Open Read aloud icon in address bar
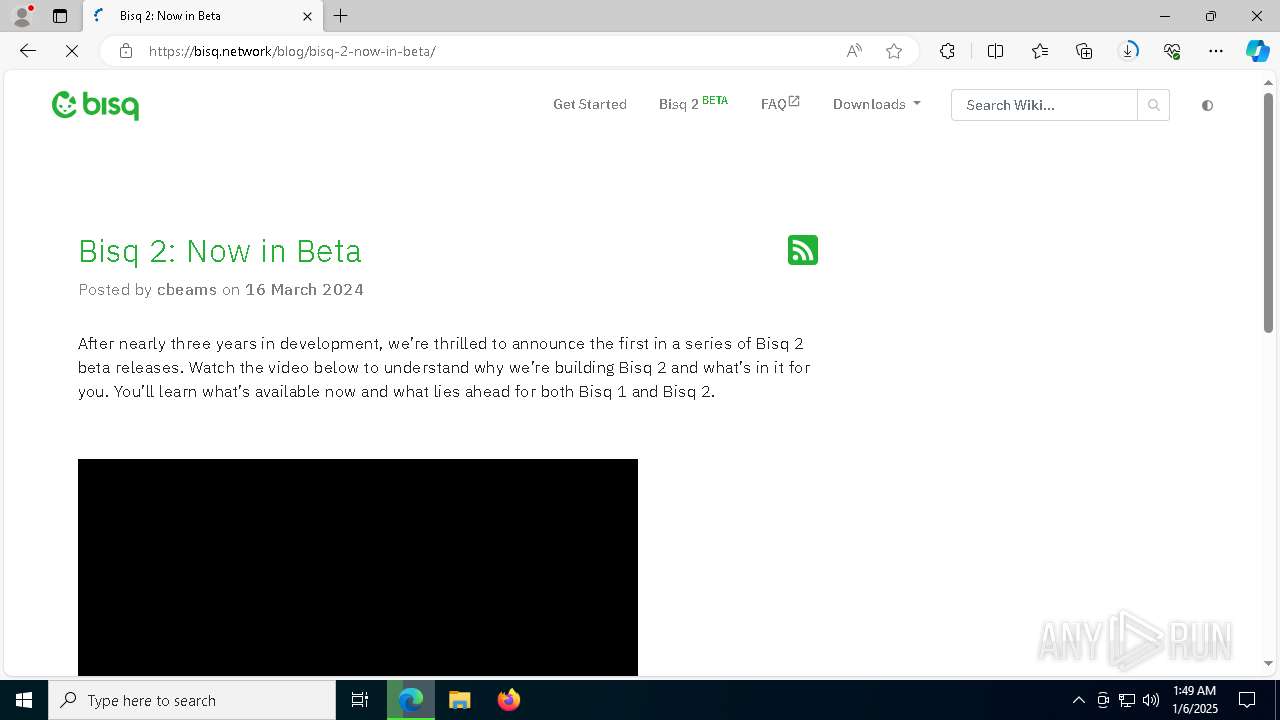Viewport: 1280px width, 720px height. click(854, 51)
